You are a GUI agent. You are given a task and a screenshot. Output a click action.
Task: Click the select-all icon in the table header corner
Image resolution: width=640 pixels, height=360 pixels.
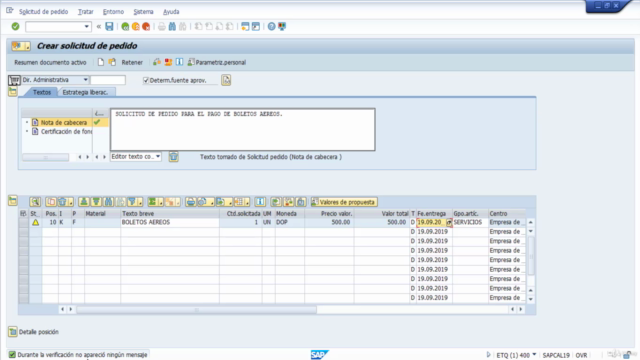23,213
